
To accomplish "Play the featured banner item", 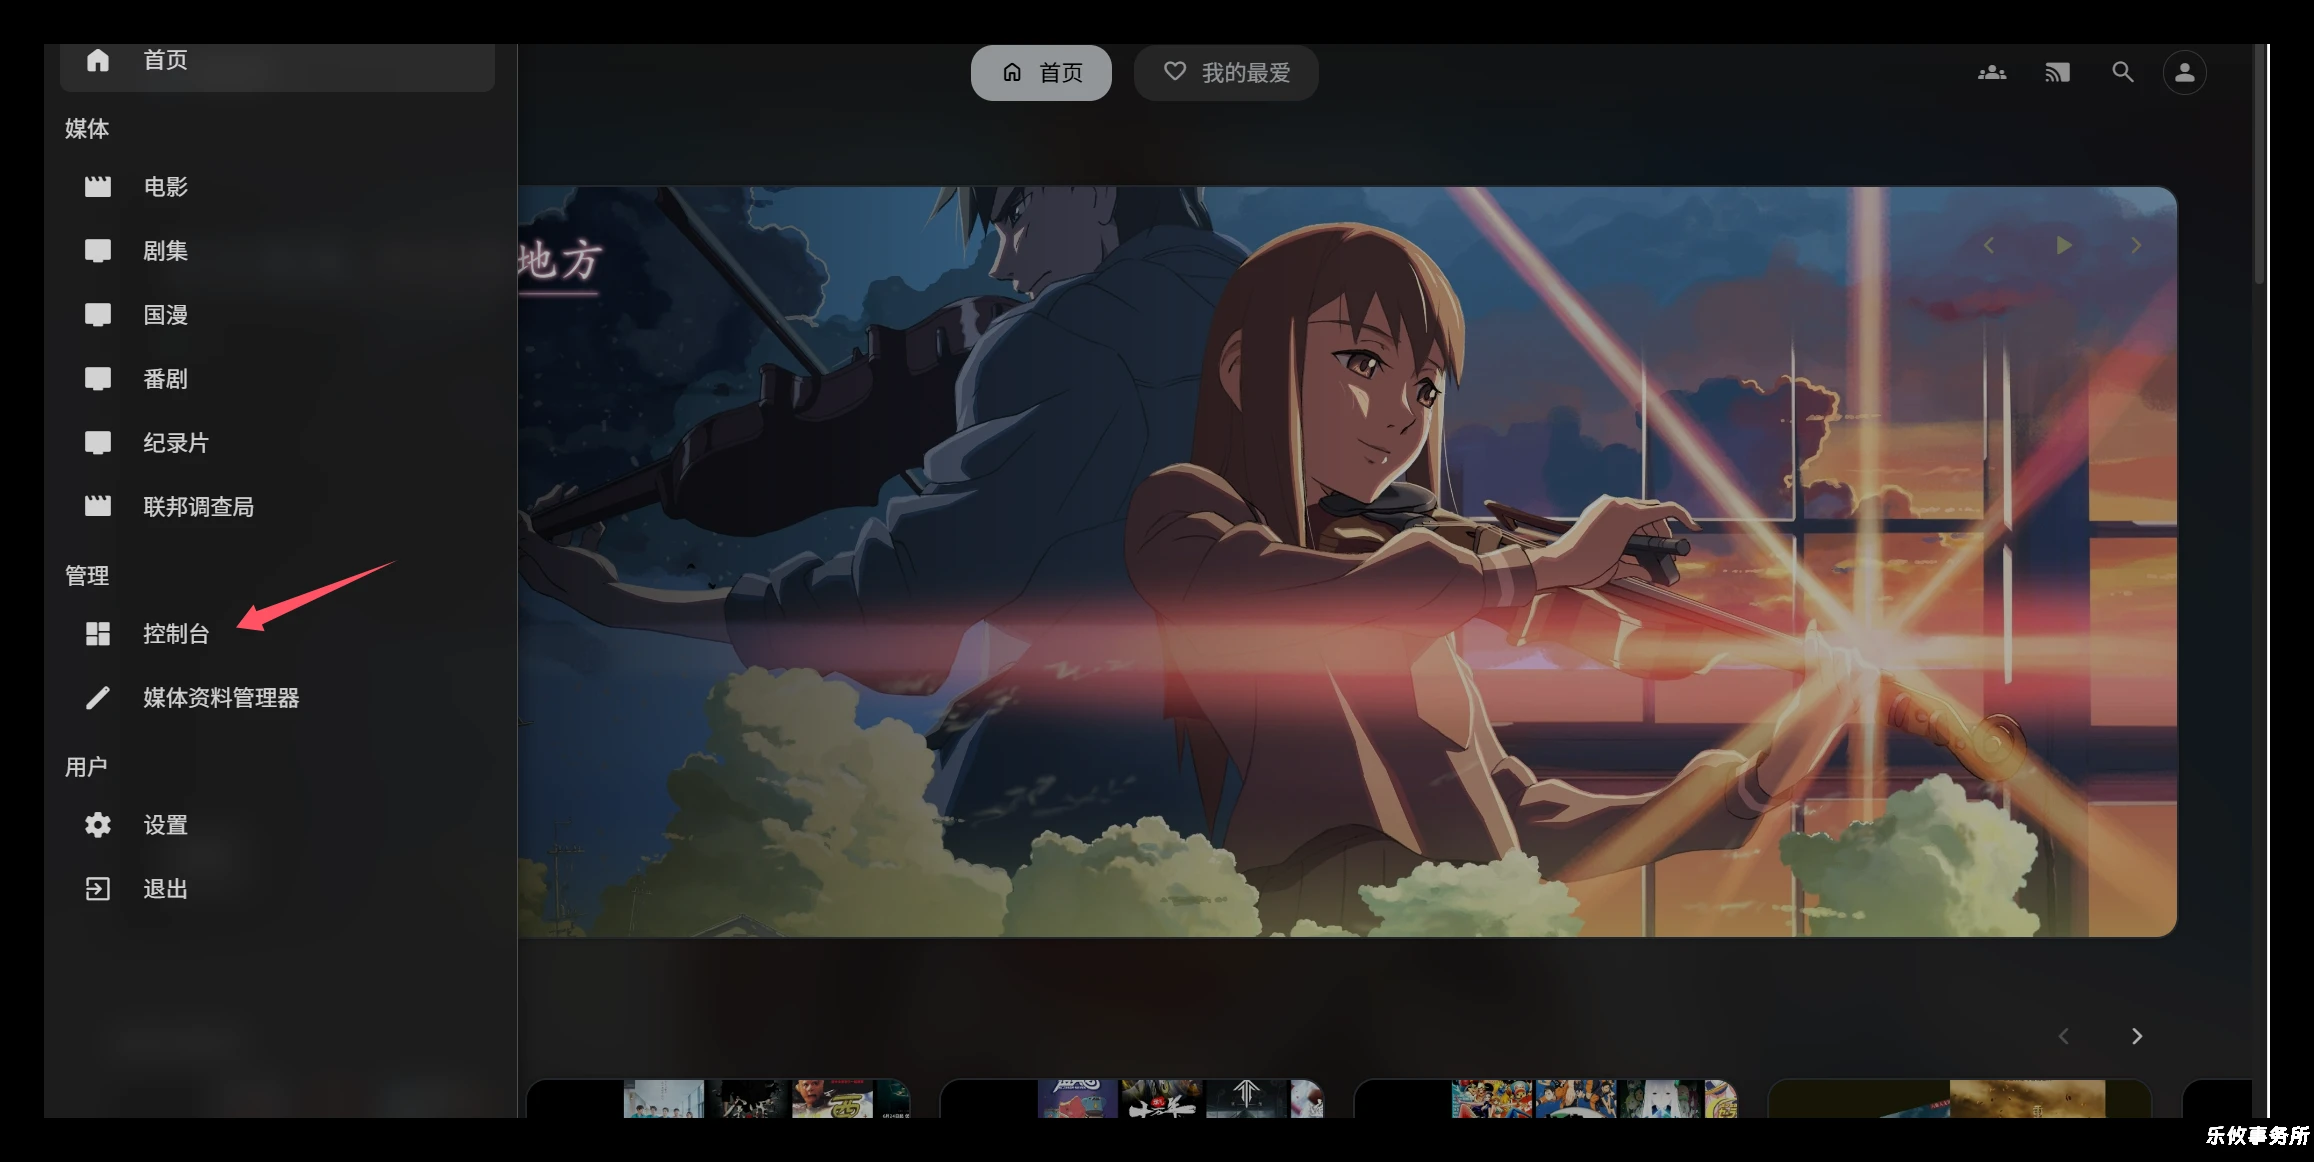I will pyautogui.click(x=2063, y=246).
